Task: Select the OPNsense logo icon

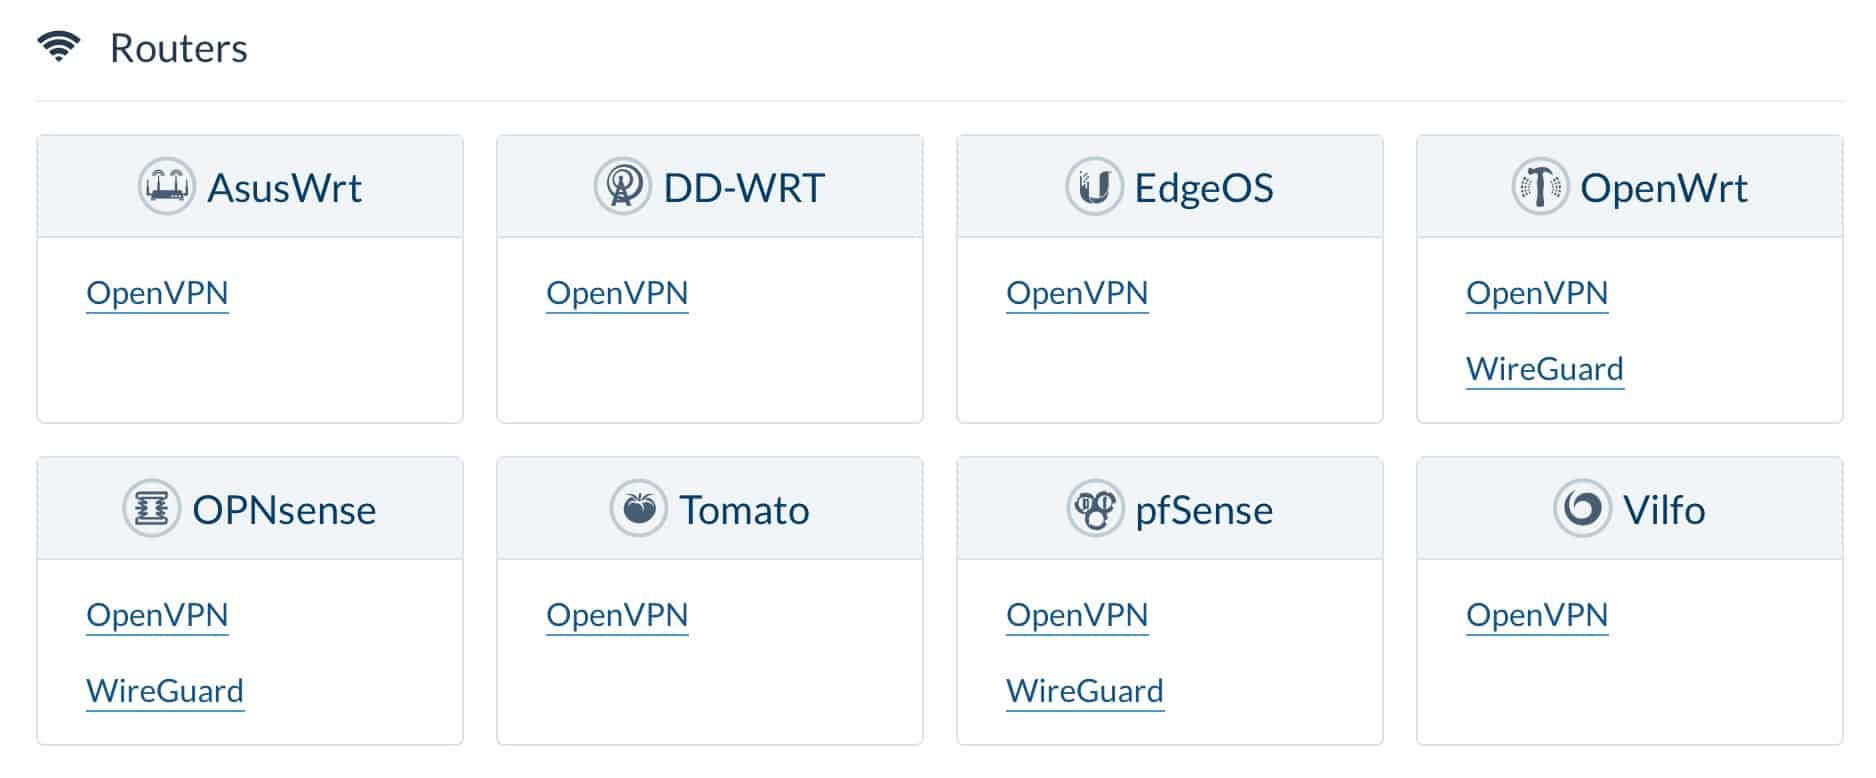Action: pyautogui.click(x=151, y=508)
